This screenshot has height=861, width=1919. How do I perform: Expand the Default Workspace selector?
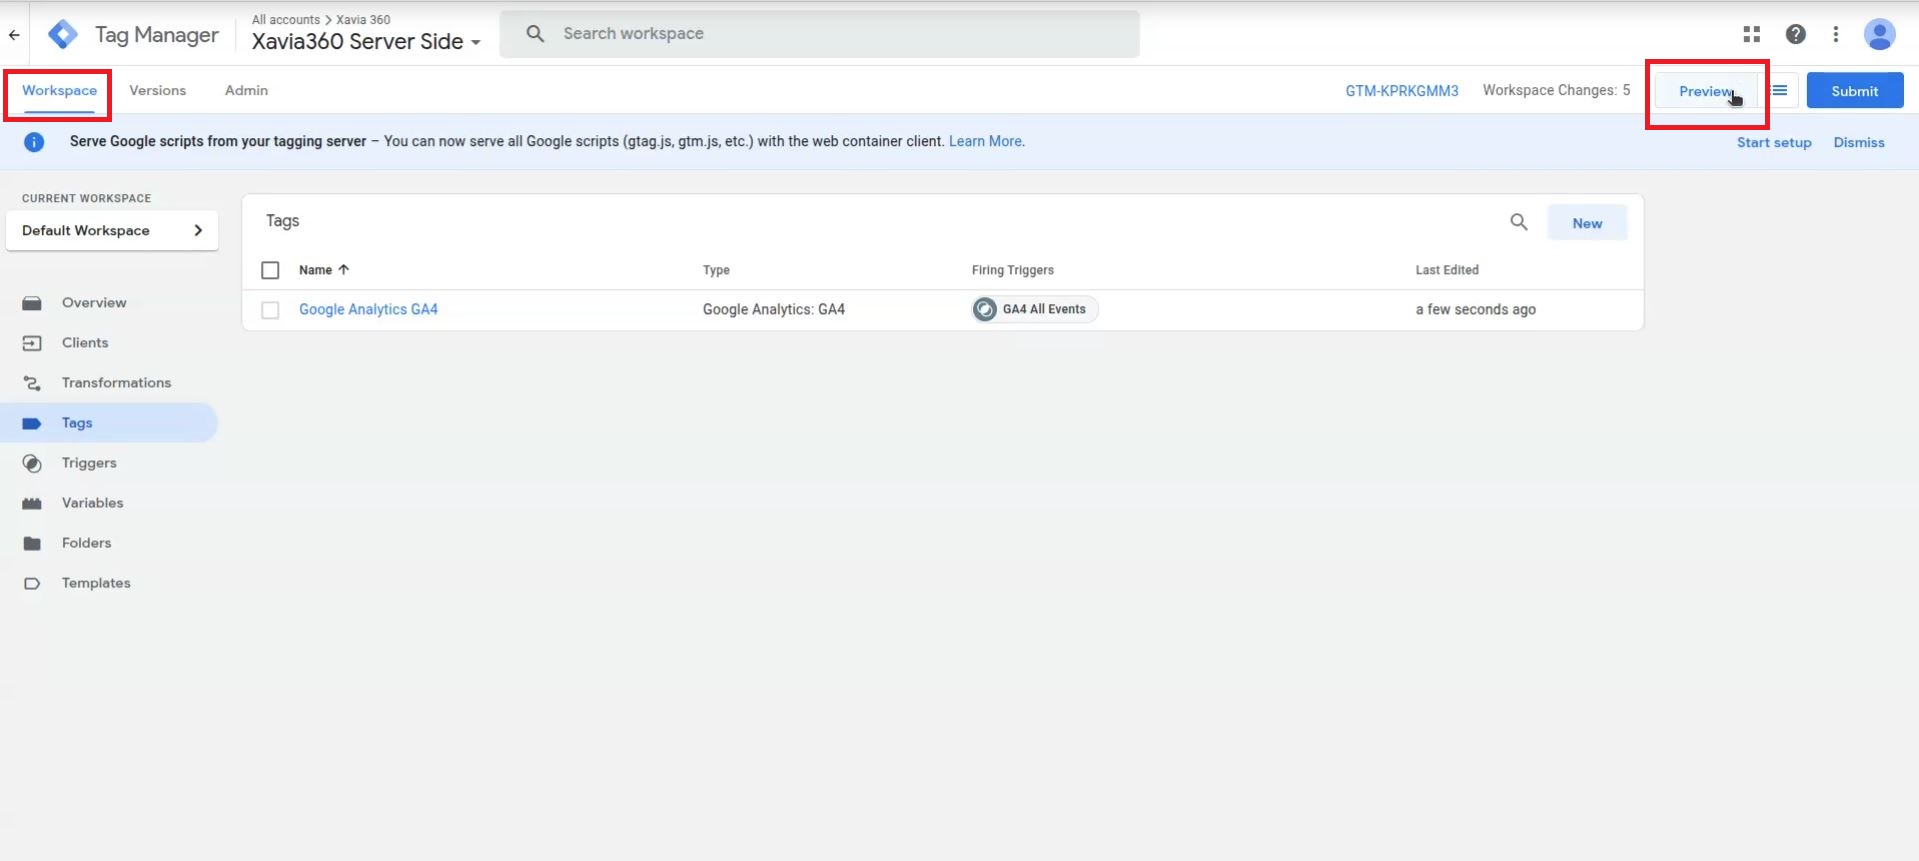coord(112,230)
